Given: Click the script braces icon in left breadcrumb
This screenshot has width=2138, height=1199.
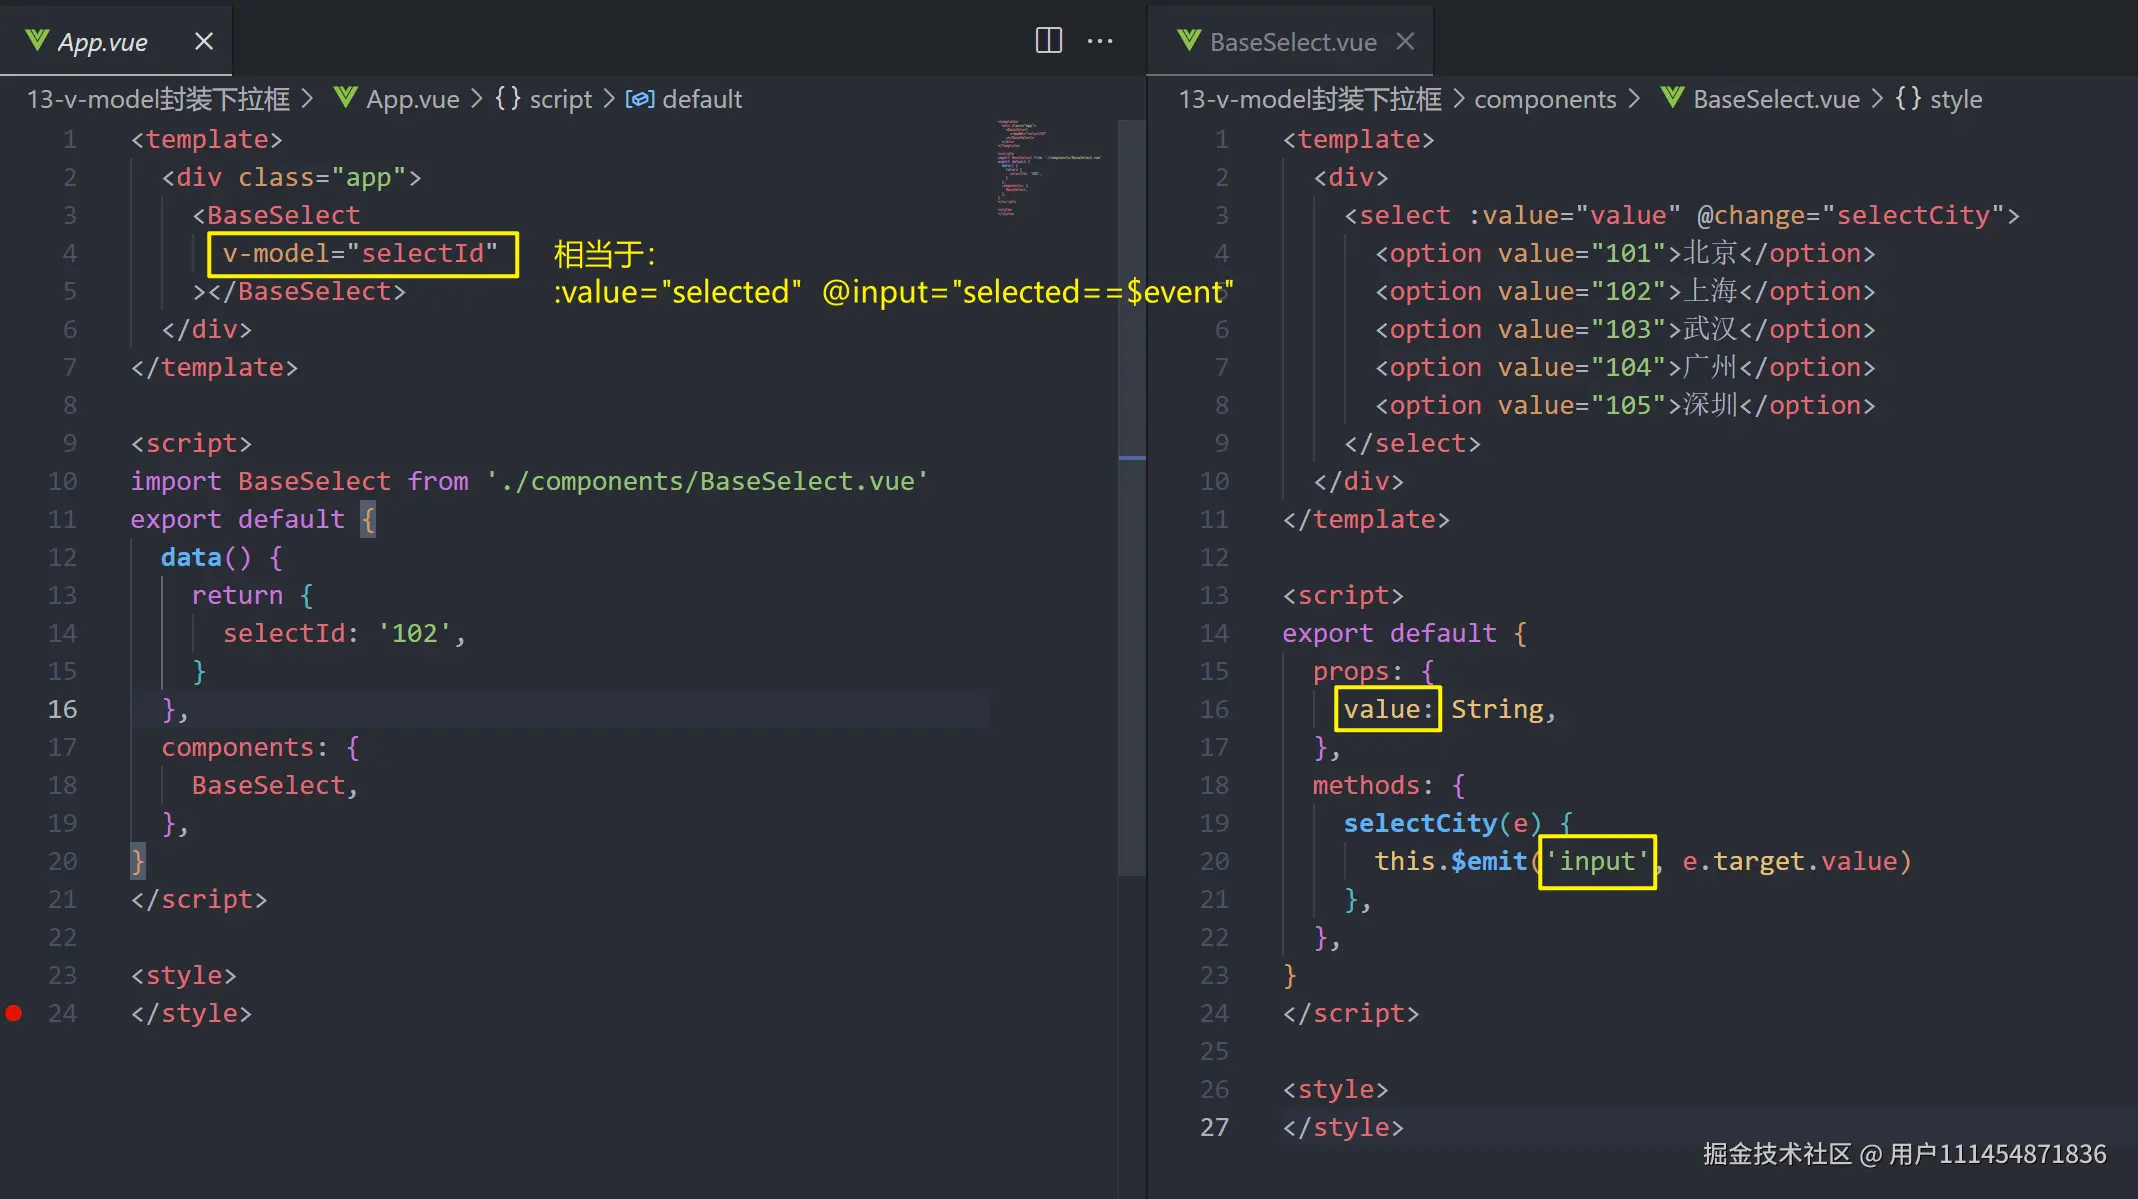Looking at the screenshot, I should pyautogui.click(x=508, y=99).
